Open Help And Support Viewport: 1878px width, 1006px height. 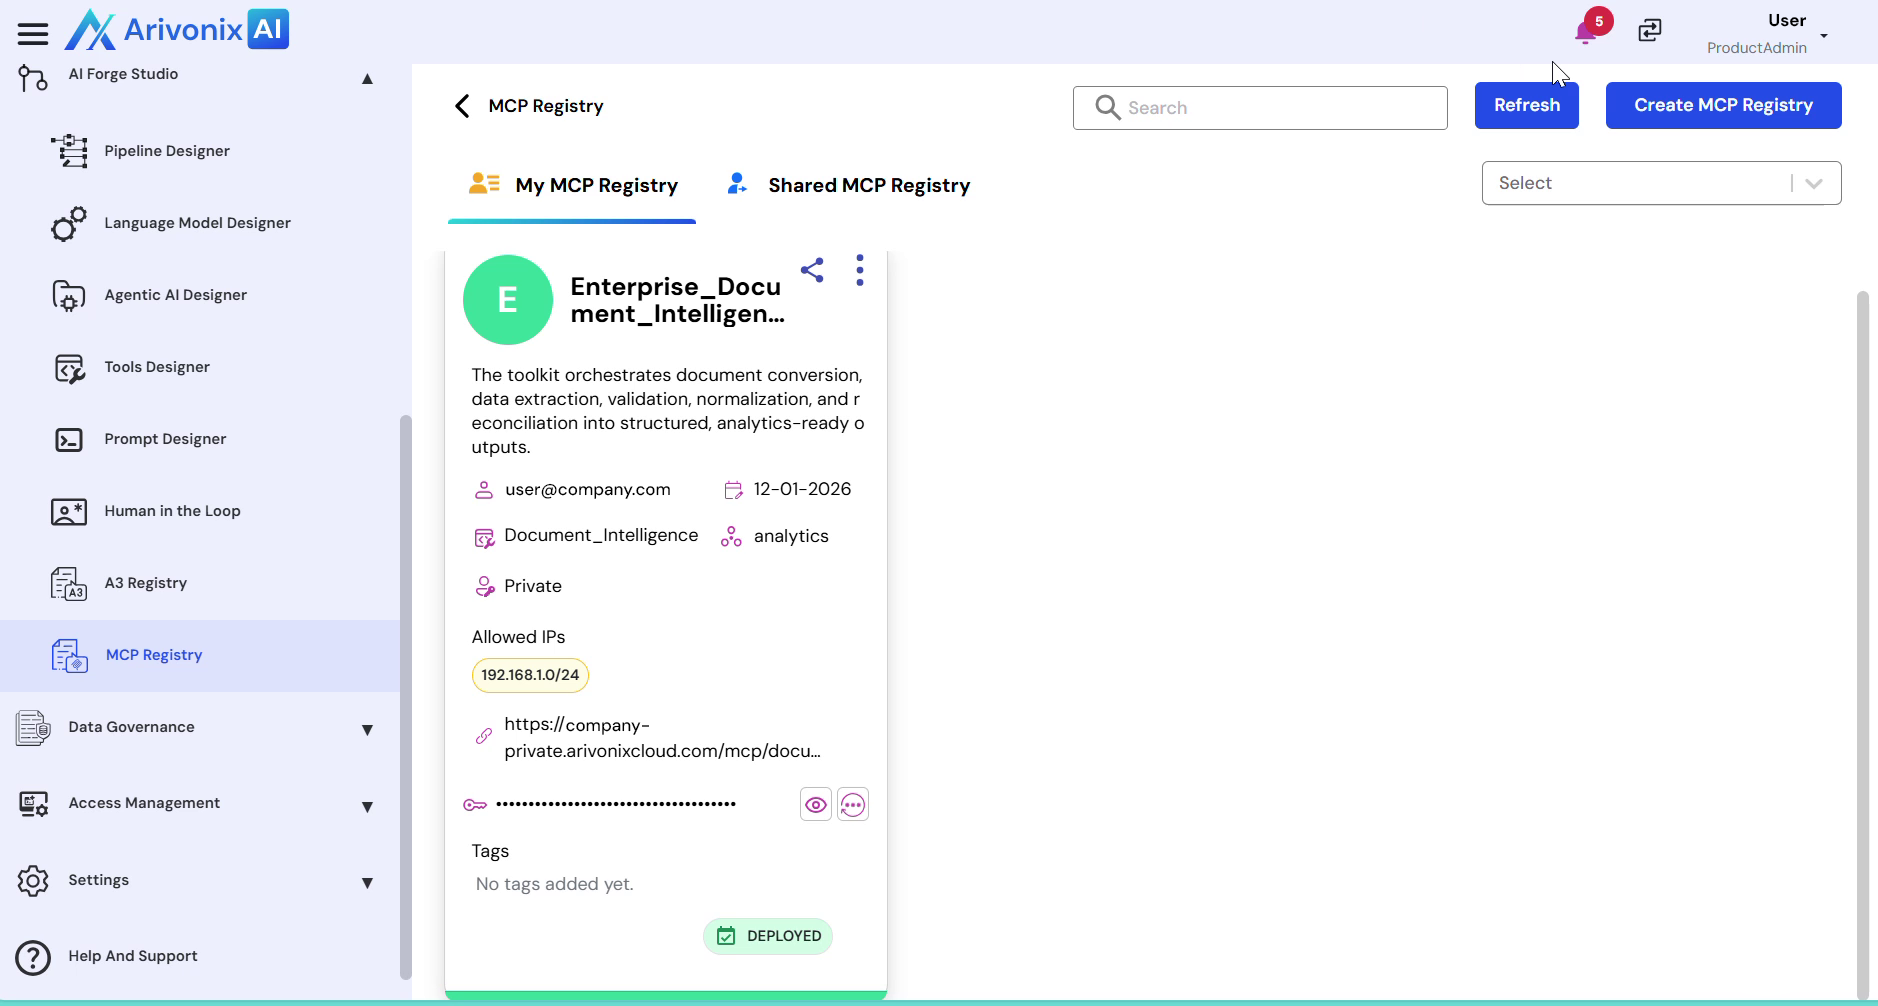[132, 956]
